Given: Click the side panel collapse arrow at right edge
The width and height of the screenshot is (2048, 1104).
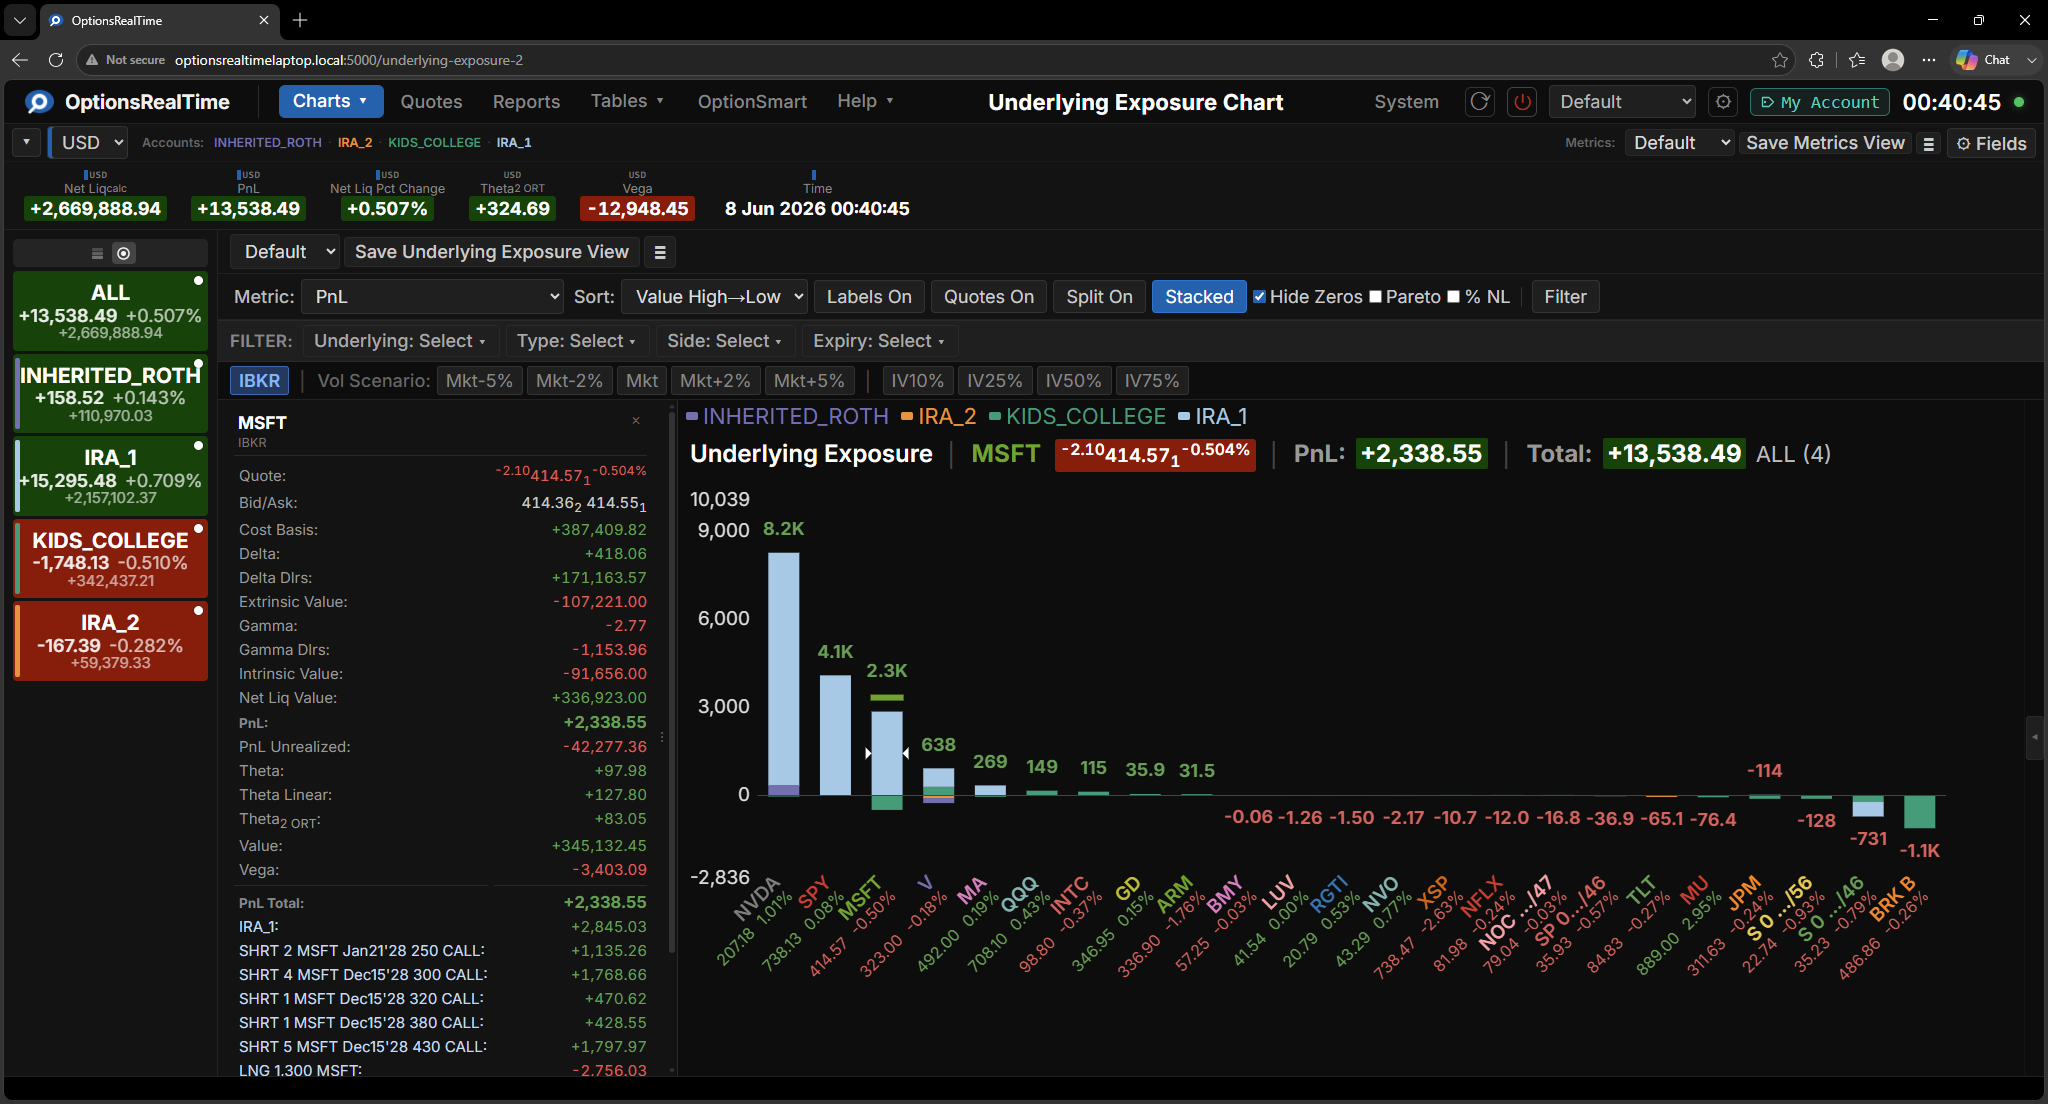Looking at the screenshot, I should coord(2035,738).
